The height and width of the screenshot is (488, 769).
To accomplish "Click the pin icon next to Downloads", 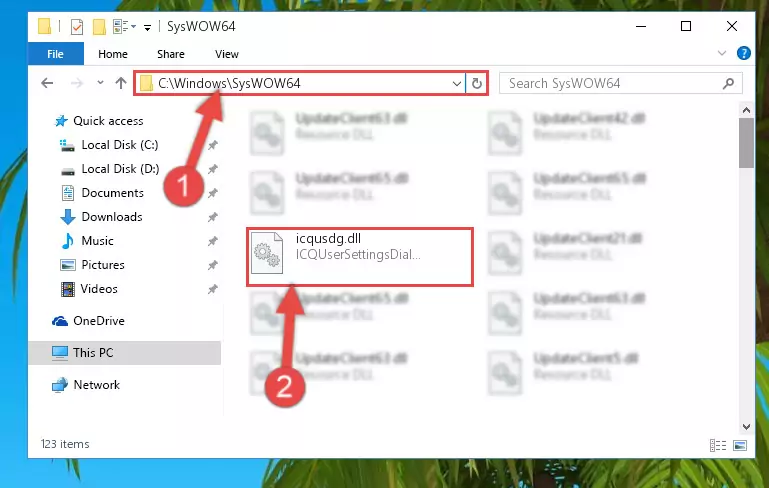I will pos(212,217).
